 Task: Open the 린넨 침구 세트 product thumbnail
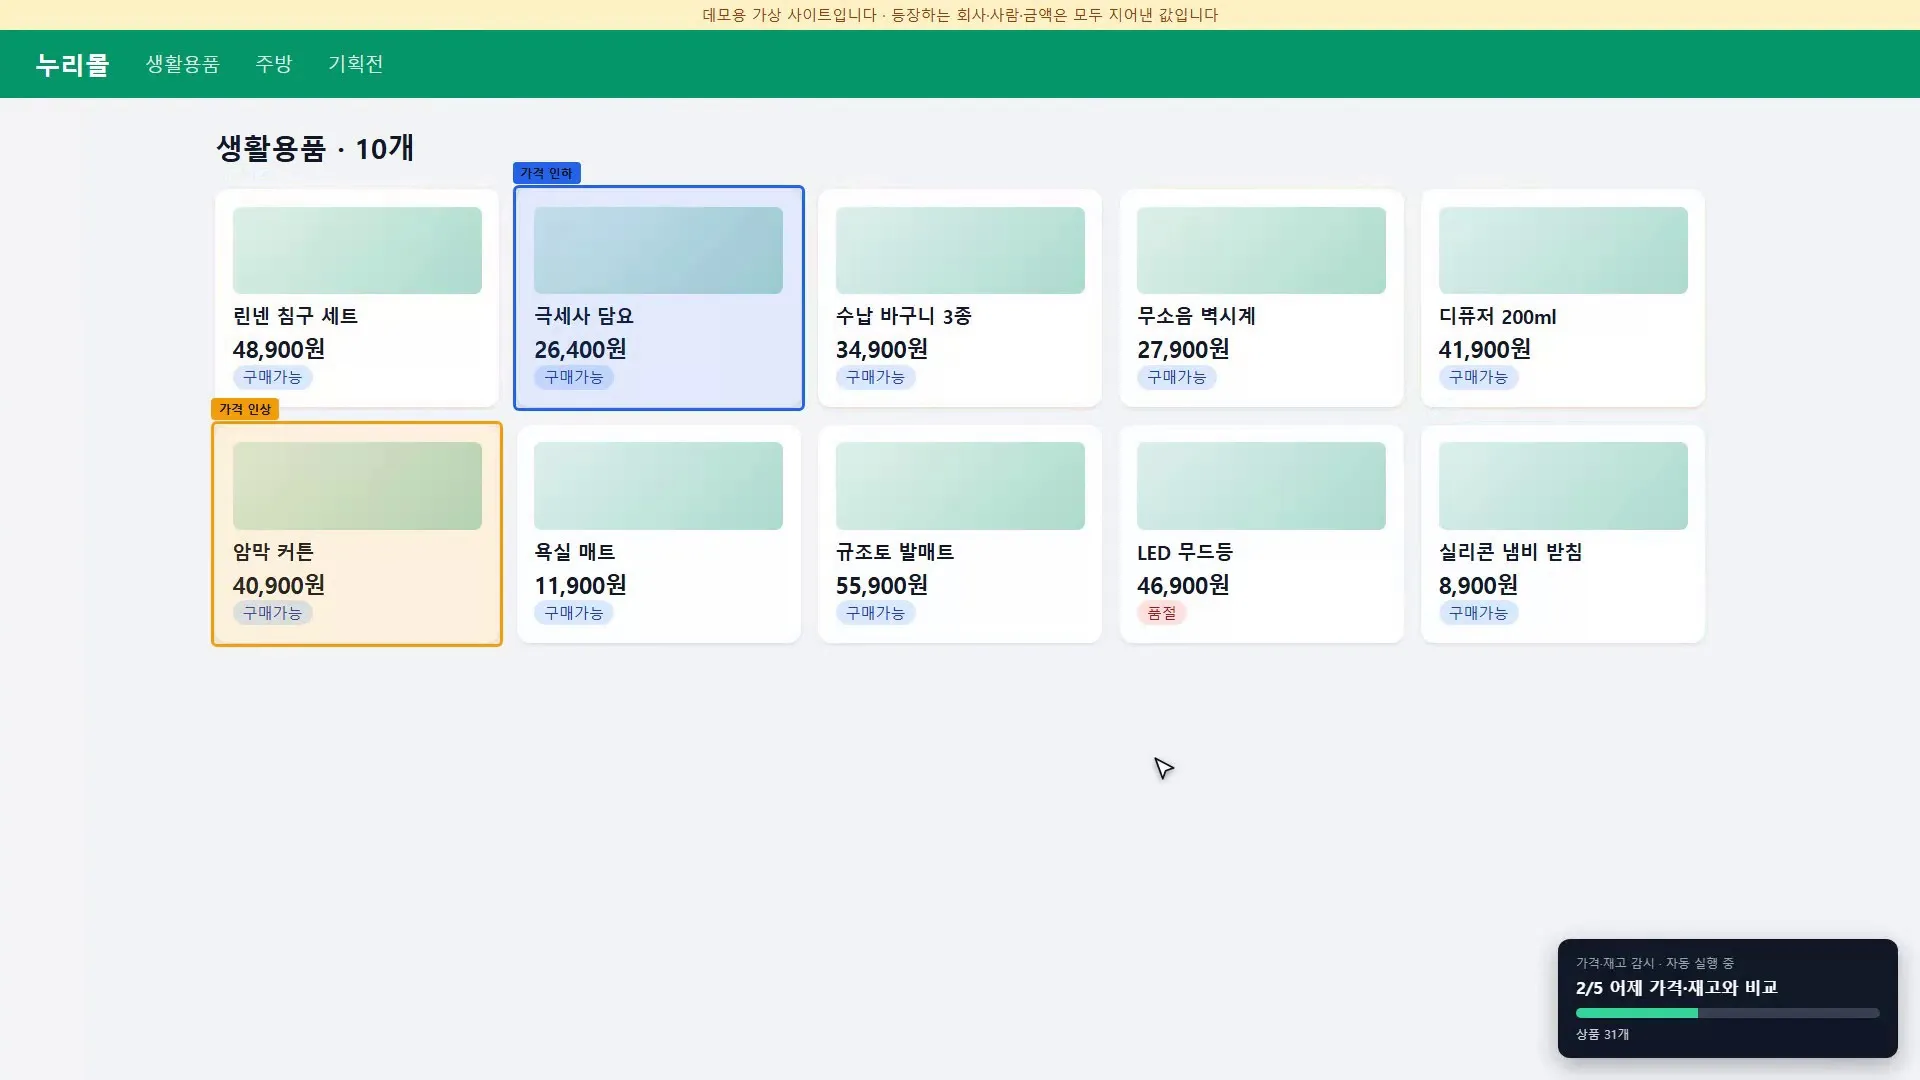pyautogui.click(x=357, y=250)
